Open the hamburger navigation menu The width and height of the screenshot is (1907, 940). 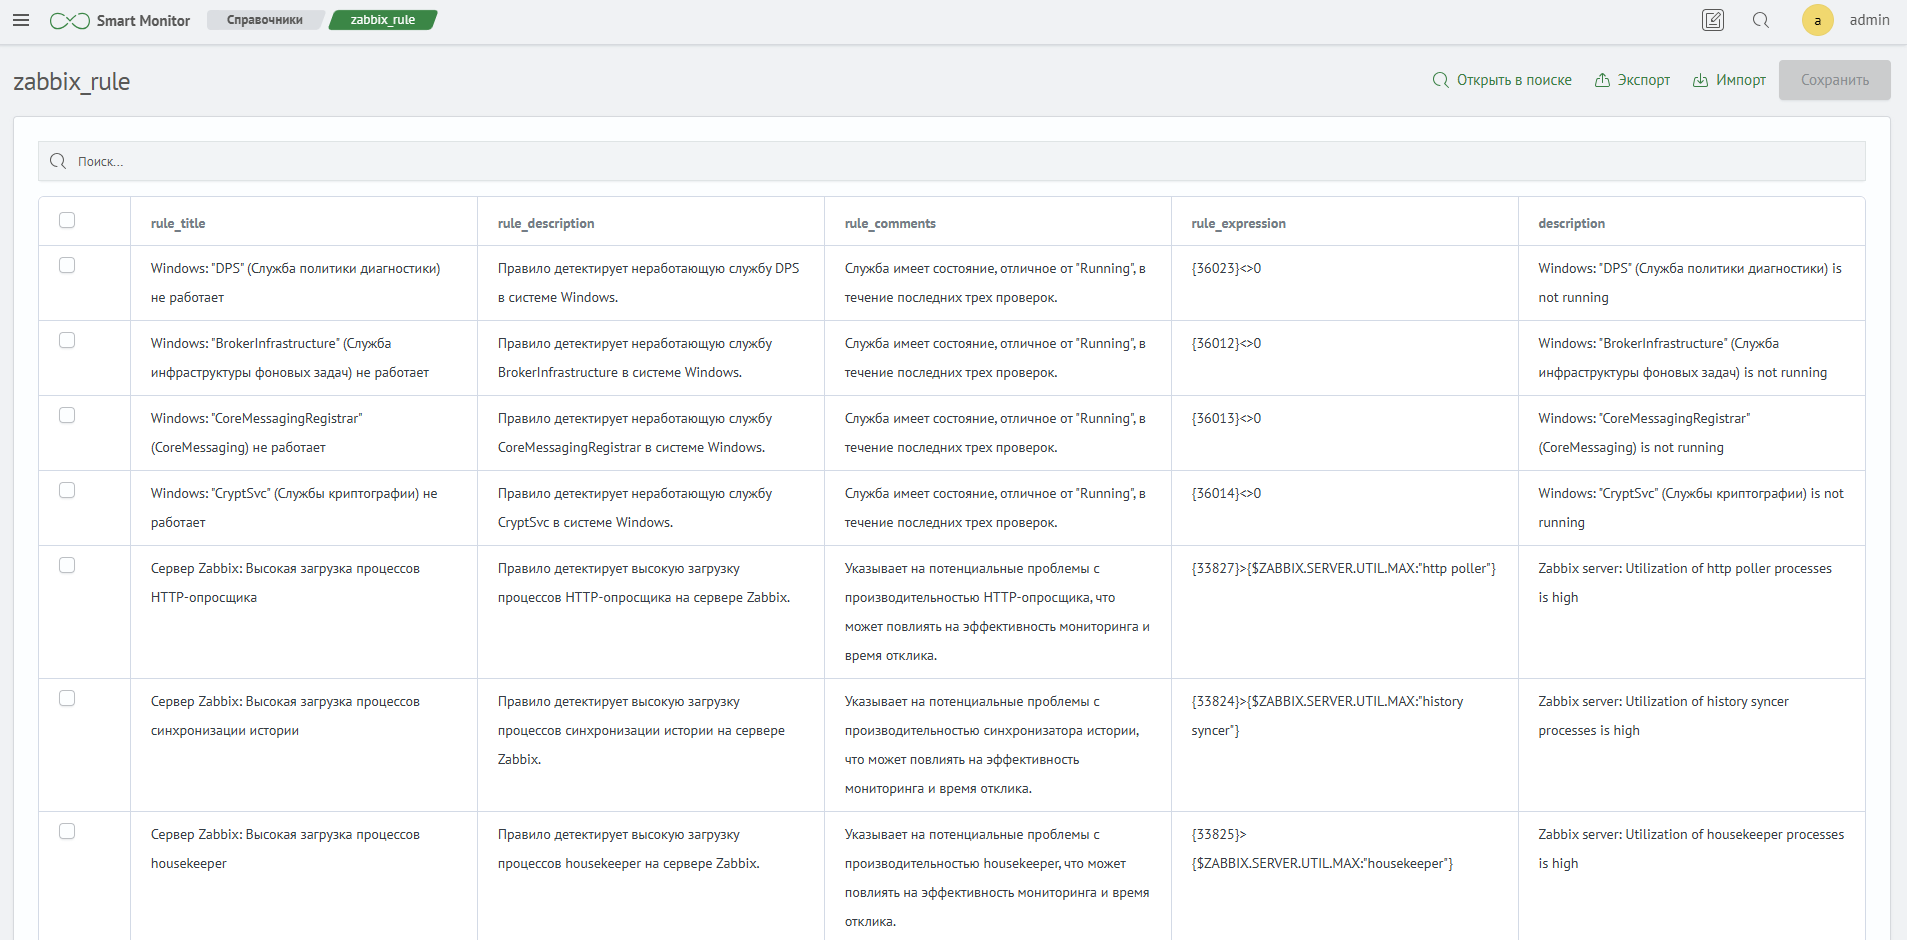pos(21,20)
